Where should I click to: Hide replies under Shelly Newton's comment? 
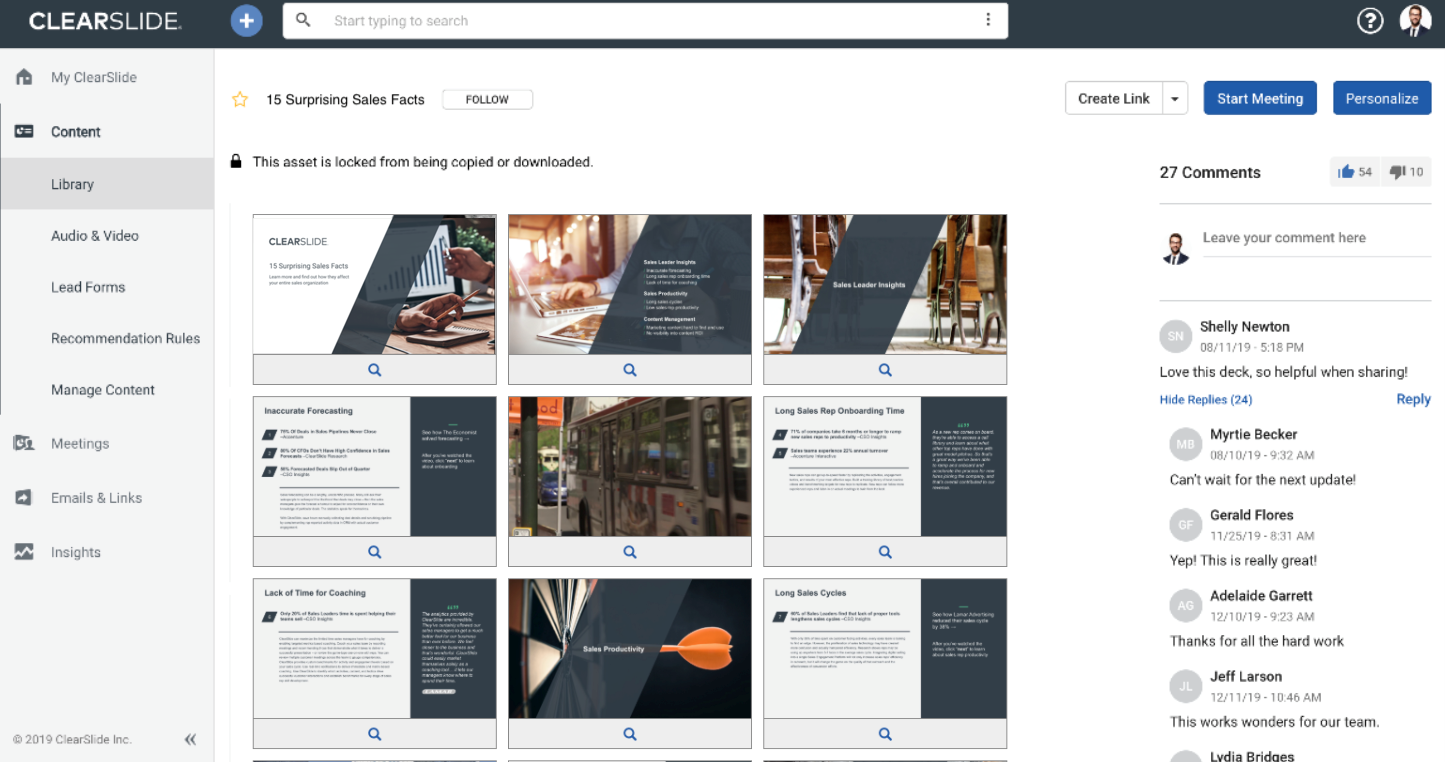(1205, 399)
